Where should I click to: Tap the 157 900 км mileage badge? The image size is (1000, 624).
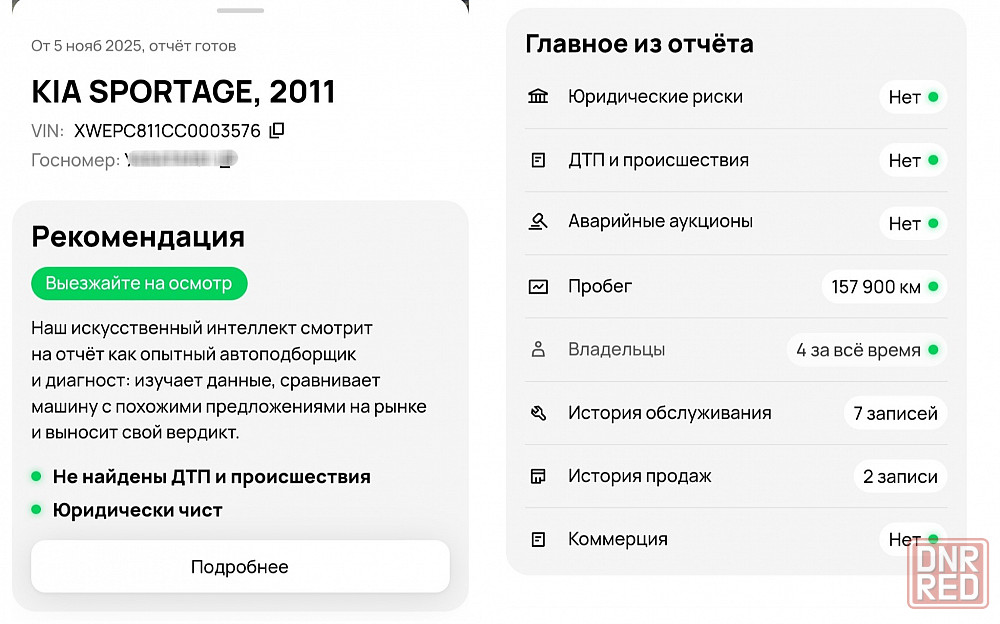tap(884, 287)
